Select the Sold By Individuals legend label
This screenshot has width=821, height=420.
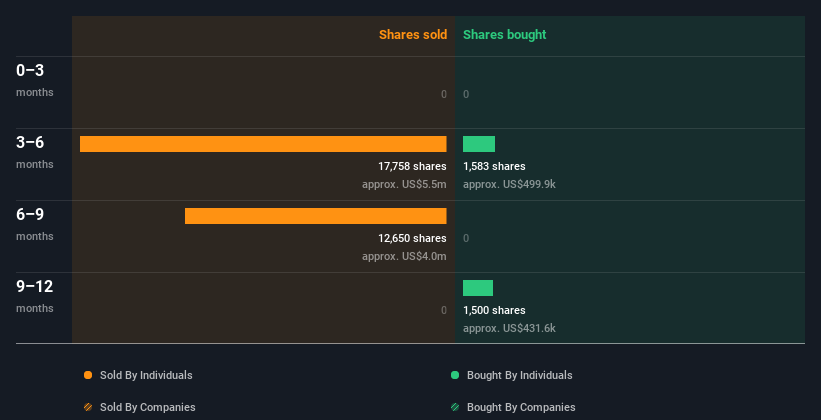point(146,375)
